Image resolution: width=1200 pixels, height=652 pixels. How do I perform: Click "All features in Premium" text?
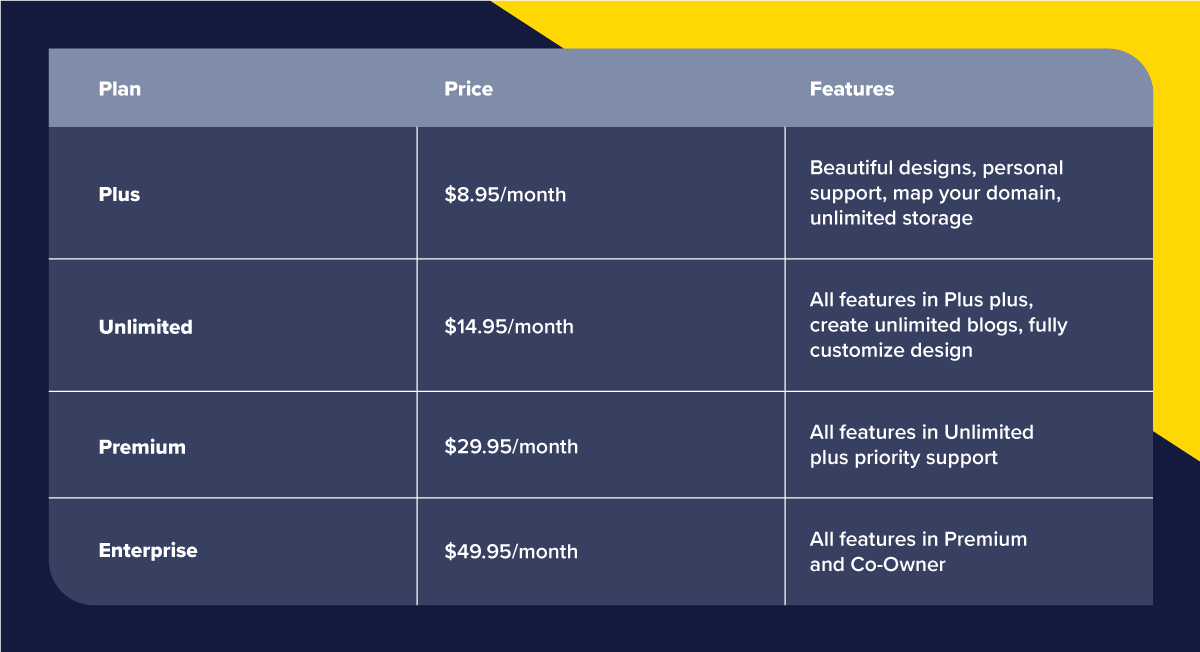tap(918, 539)
